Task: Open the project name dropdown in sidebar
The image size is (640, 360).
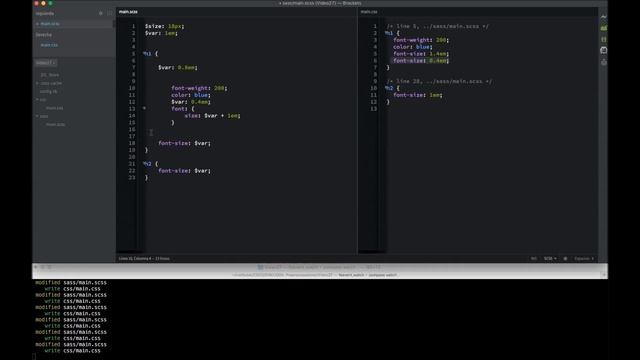Action: [45, 63]
